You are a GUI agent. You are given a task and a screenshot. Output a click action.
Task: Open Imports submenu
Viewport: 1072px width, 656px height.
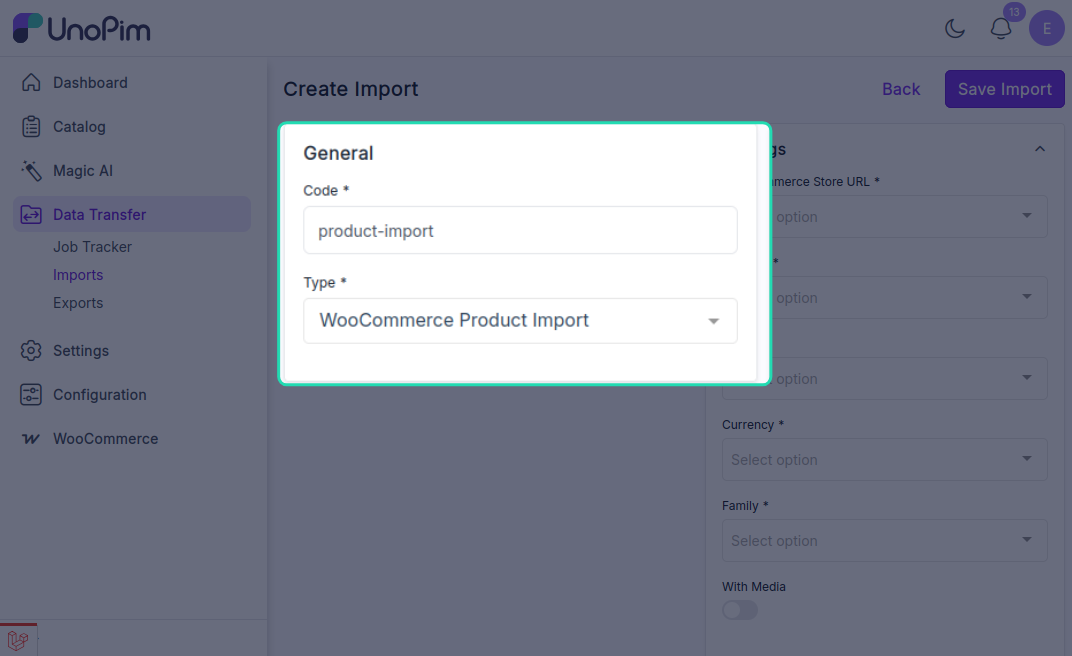coord(78,275)
